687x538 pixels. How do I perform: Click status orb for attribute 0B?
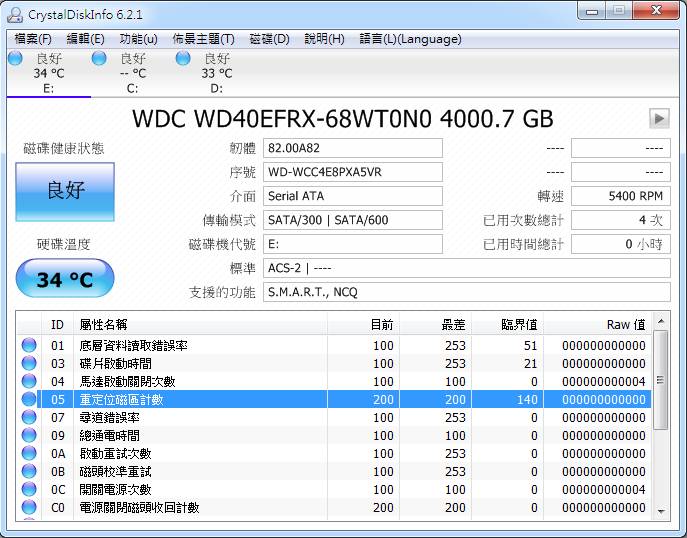pos(29,471)
